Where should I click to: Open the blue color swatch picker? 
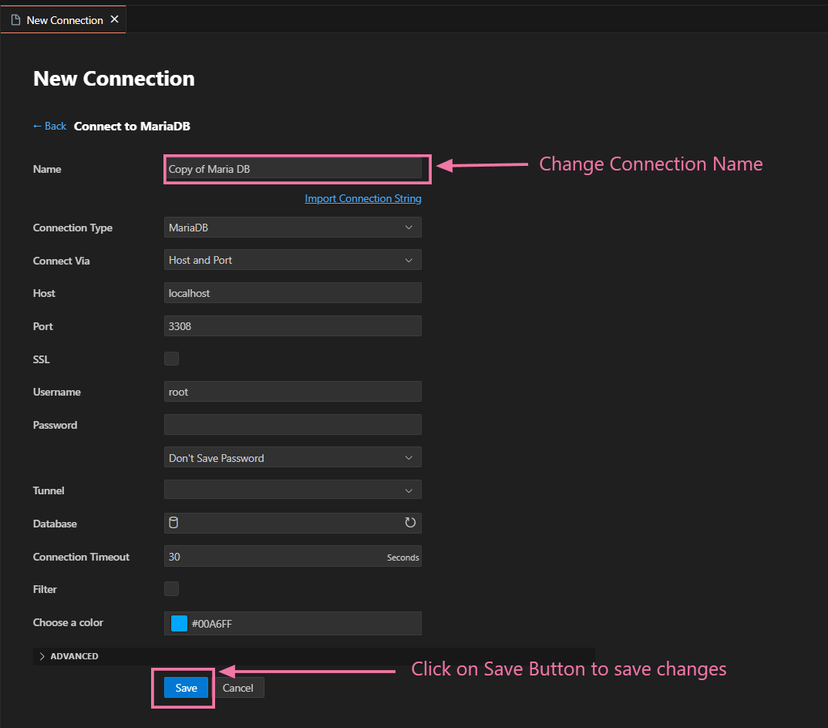point(179,623)
